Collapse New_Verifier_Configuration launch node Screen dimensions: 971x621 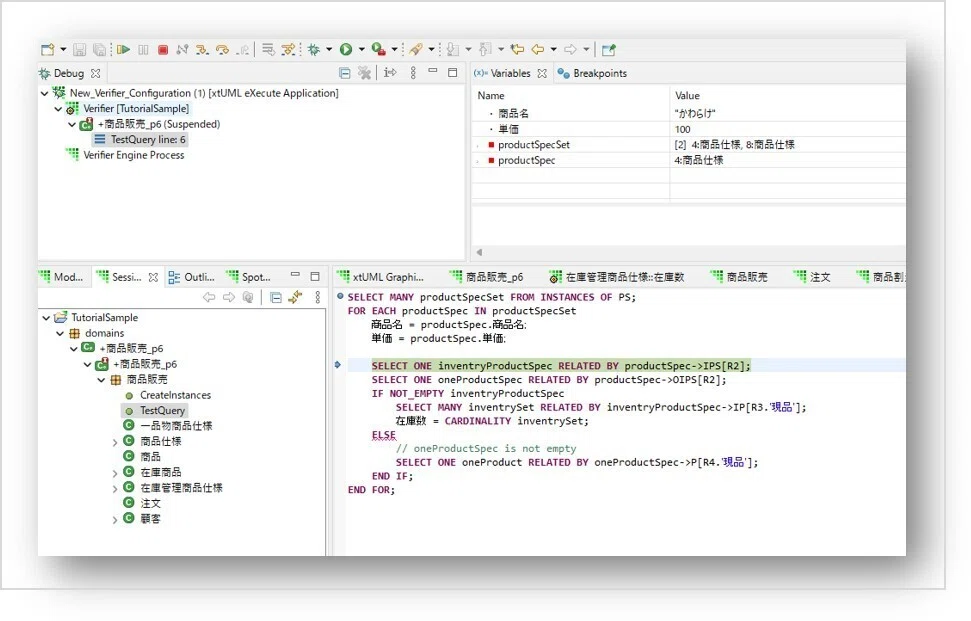[x=45, y=93]
